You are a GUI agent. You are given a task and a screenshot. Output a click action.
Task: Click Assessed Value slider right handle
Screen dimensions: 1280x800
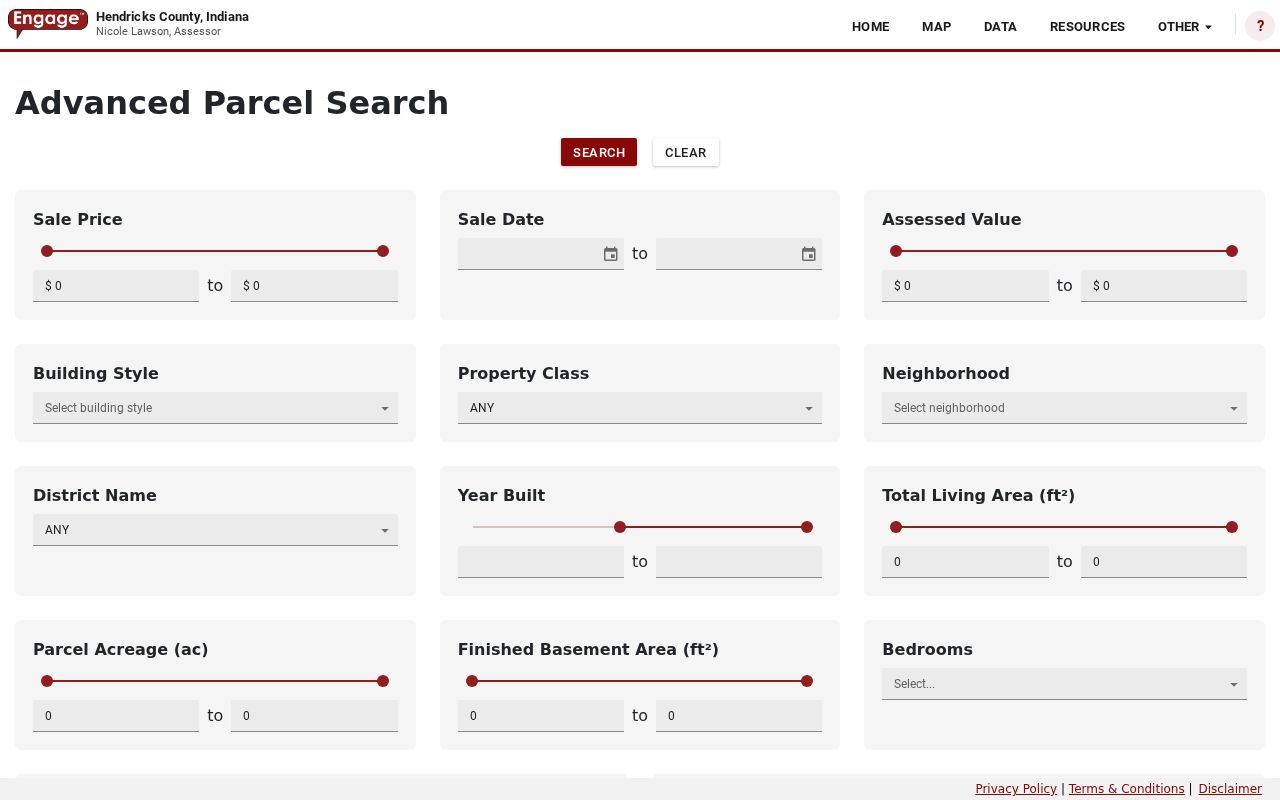tap(1232, 251)
